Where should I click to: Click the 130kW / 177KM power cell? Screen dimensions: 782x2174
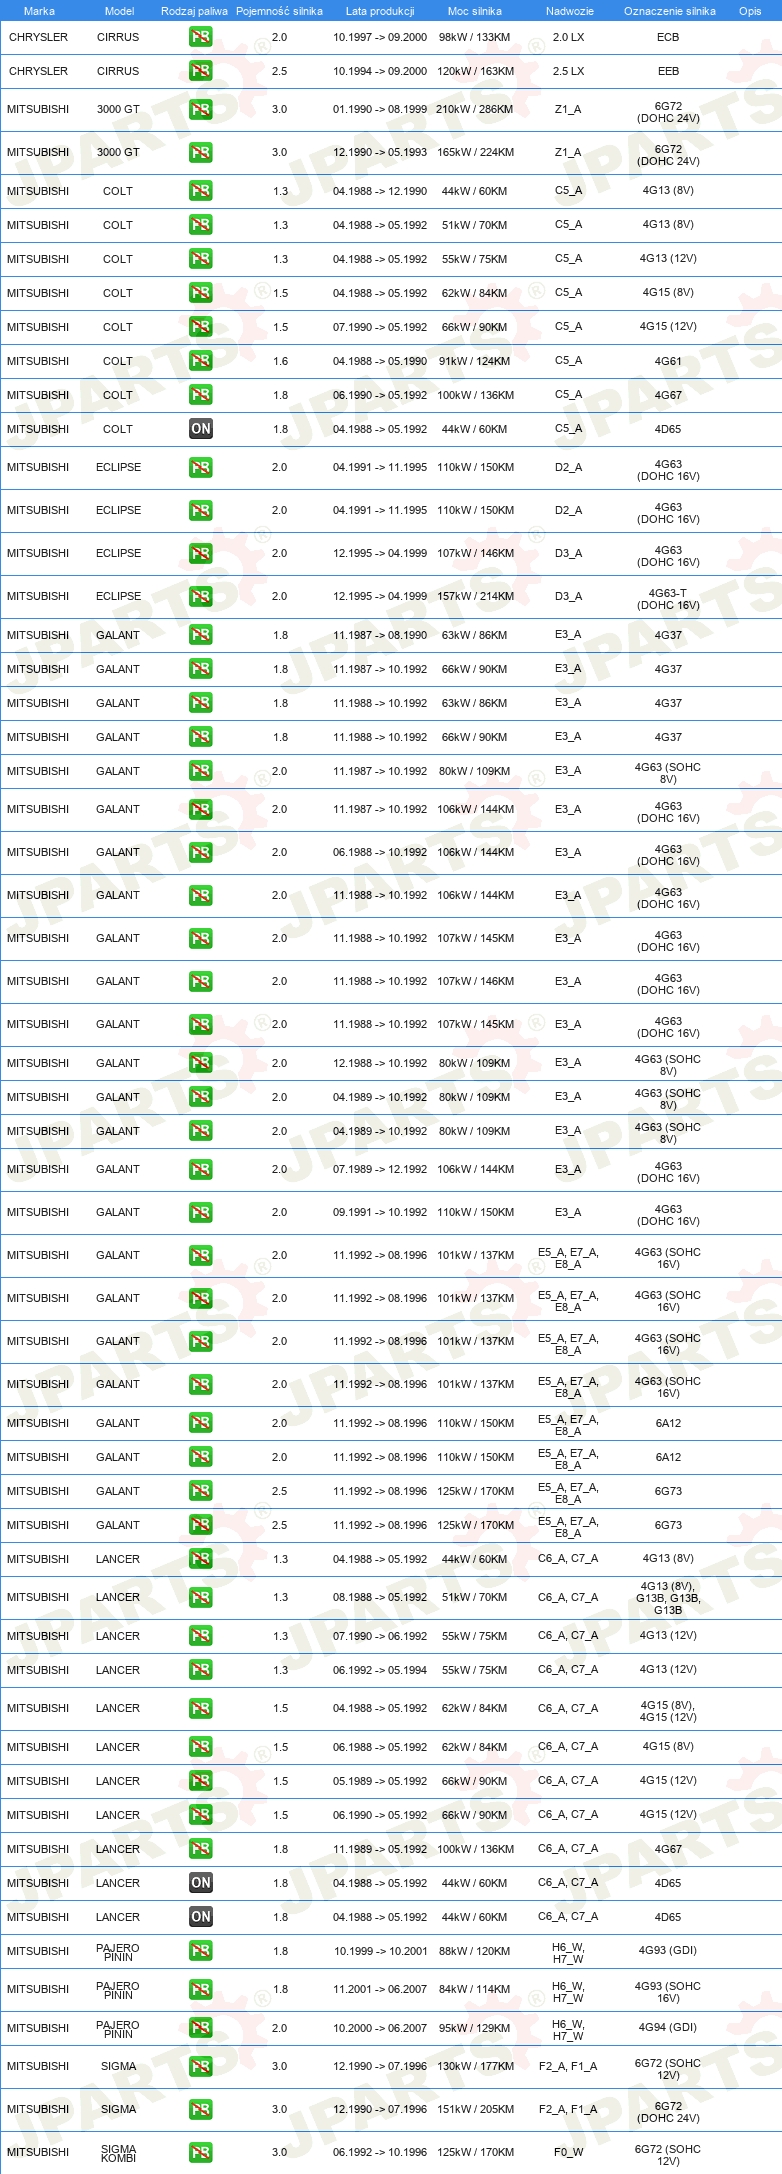[x=475, y=2066]
